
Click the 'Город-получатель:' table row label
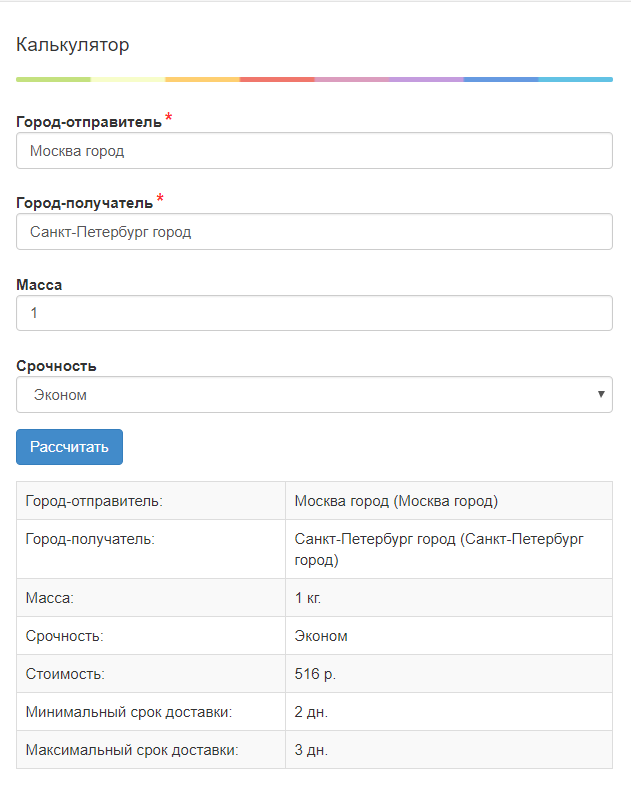tap(90, 539)
